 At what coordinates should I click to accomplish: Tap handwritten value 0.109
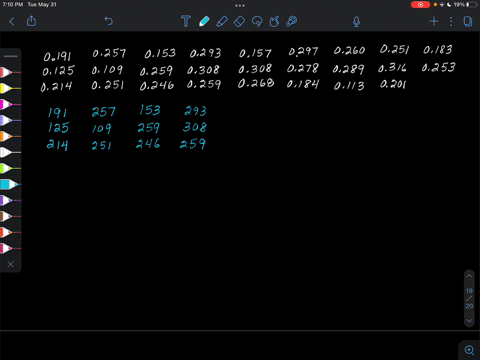click(x=107, y=70)
